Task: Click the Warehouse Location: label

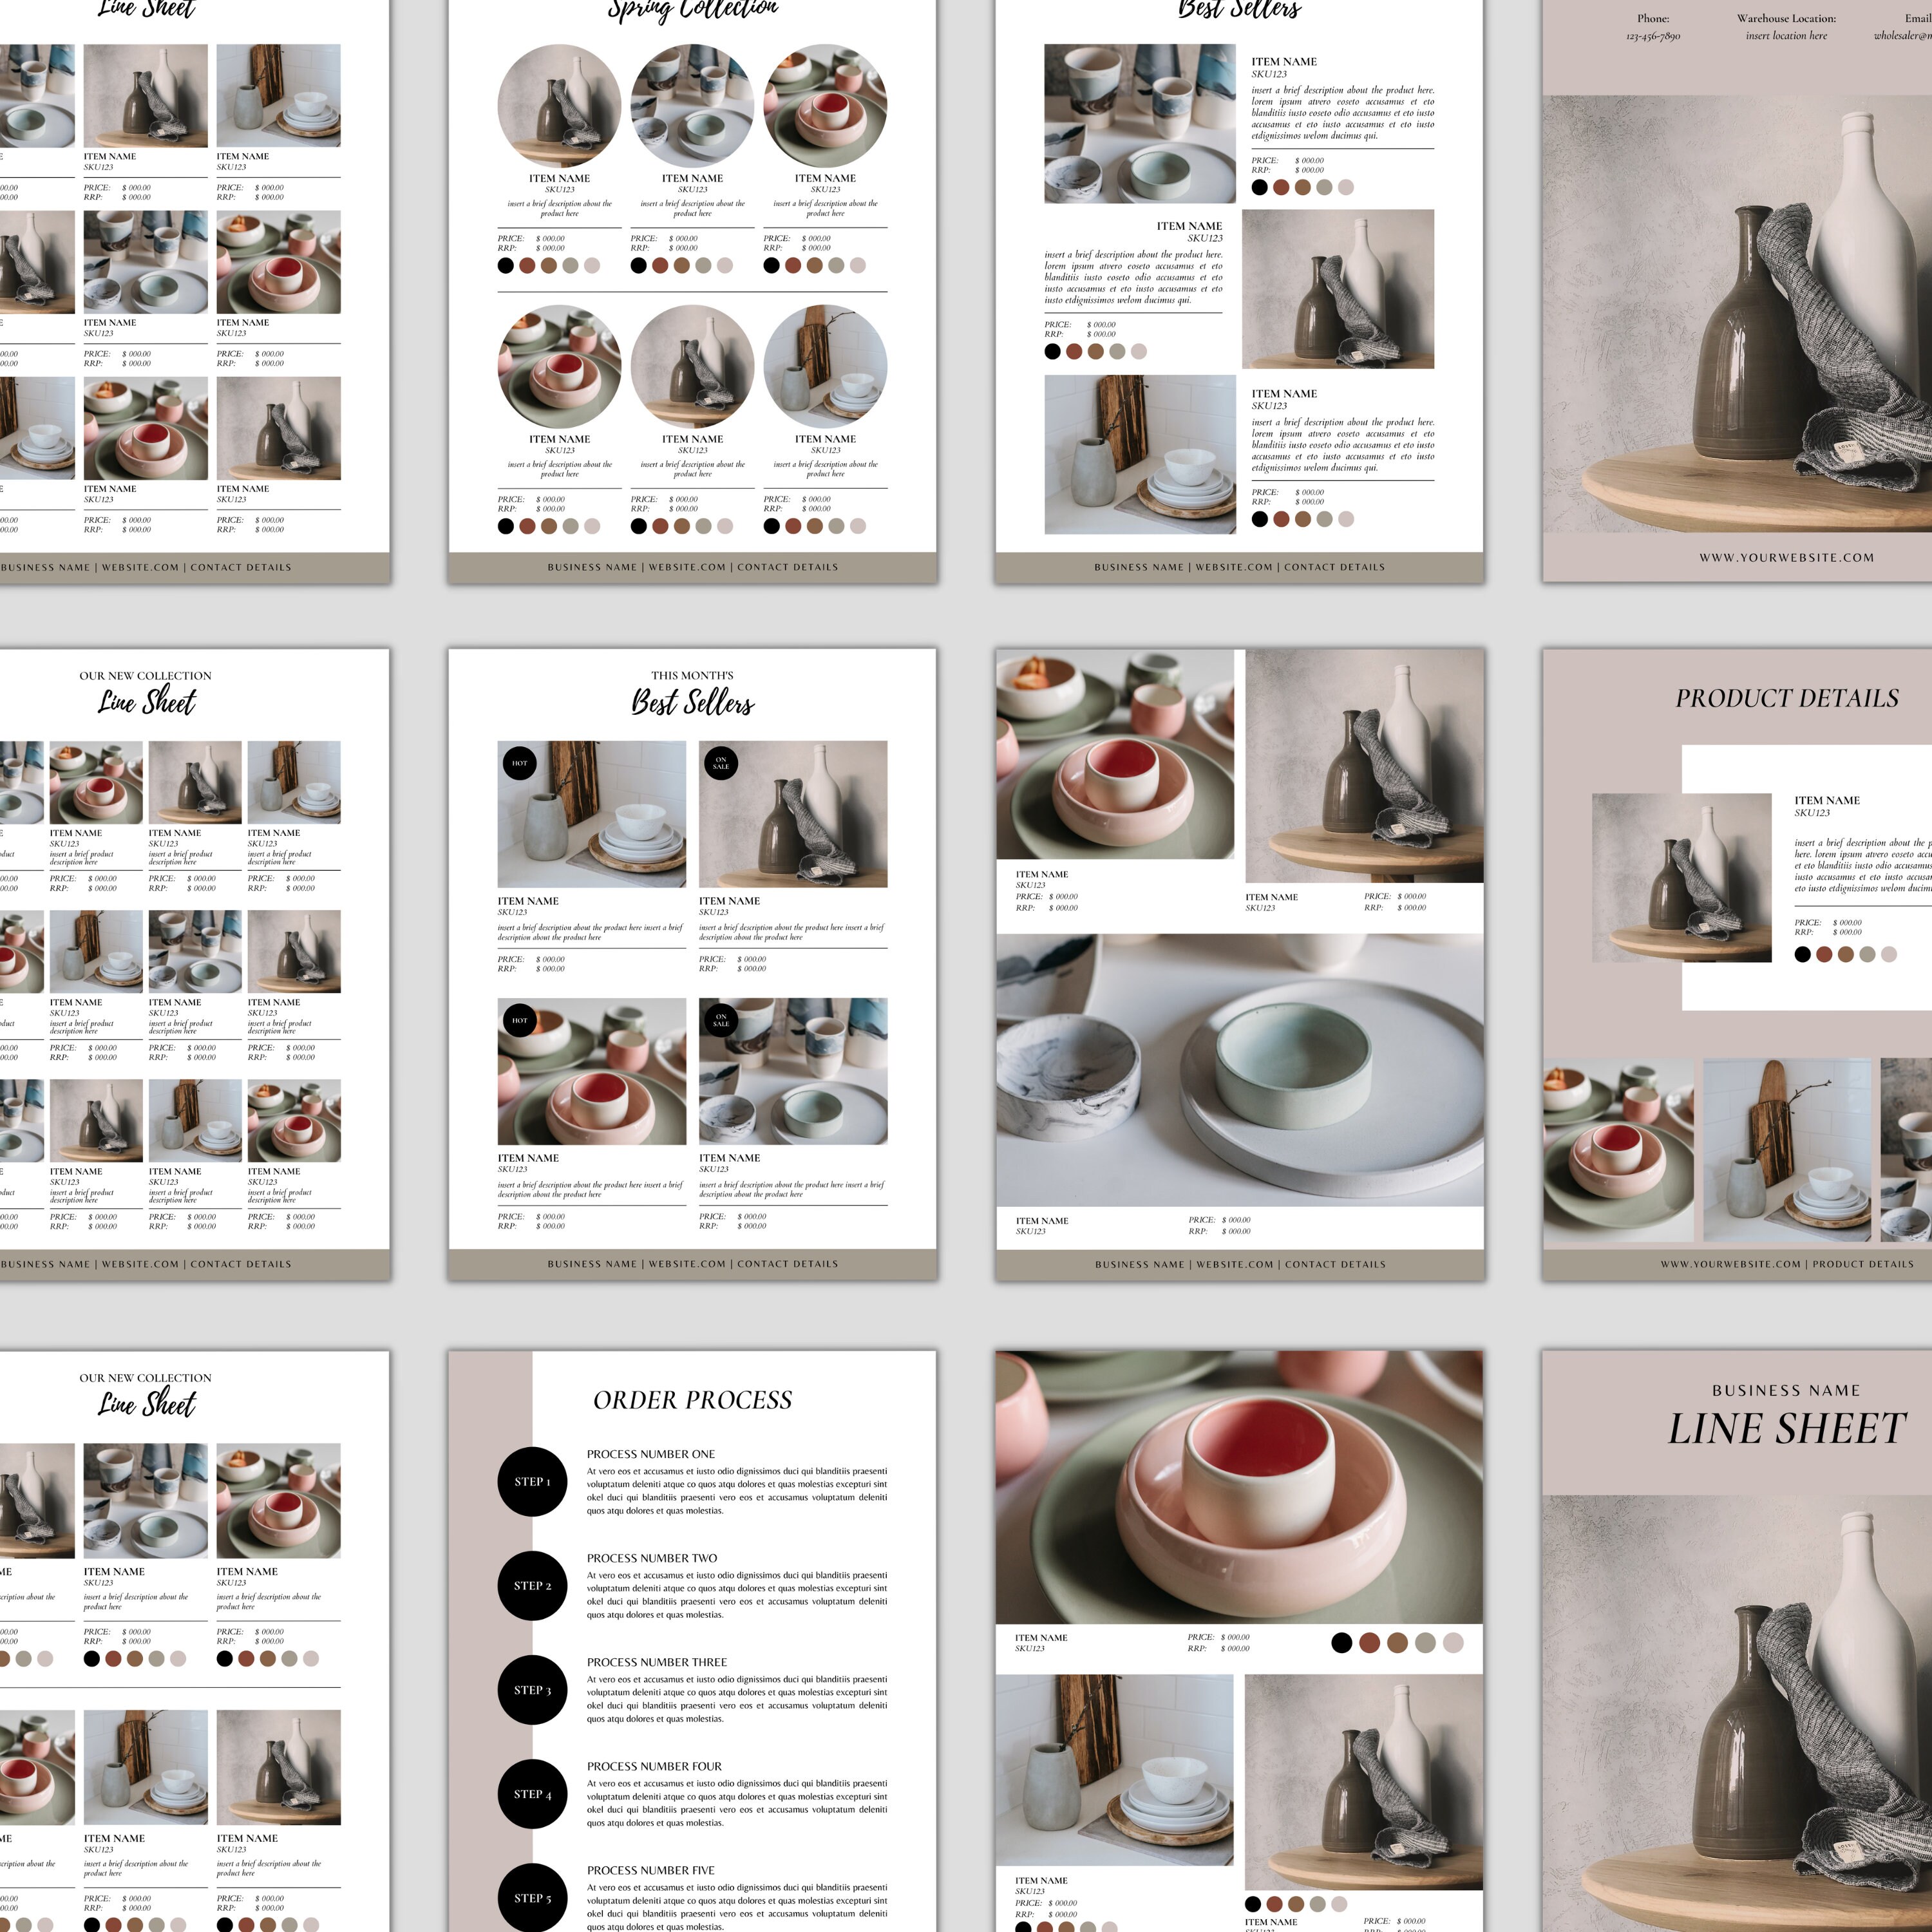Action: click(1786, 18)
